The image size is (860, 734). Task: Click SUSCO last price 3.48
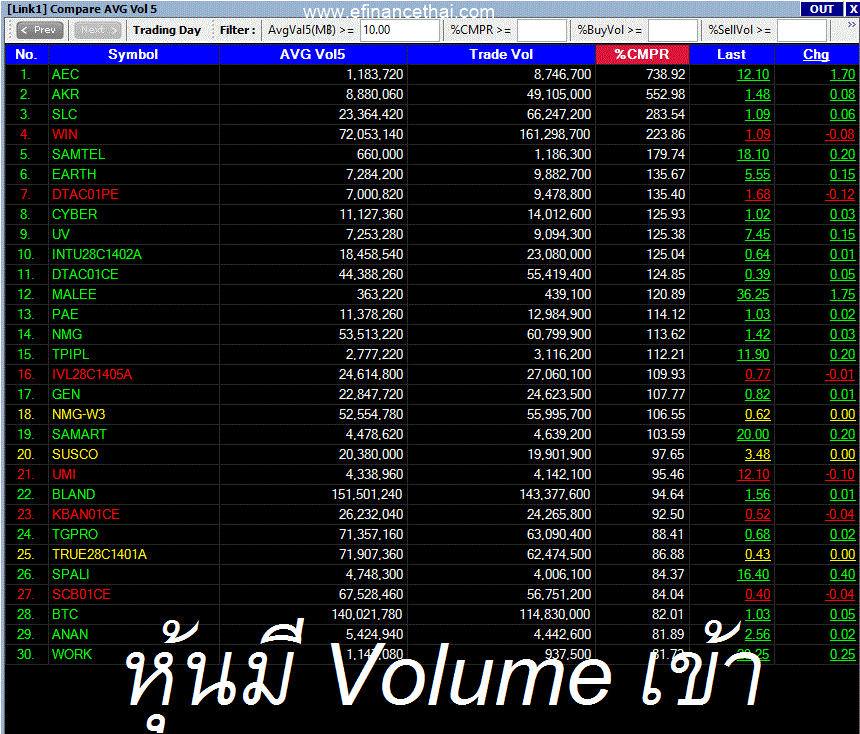click(x=757, y=455)
